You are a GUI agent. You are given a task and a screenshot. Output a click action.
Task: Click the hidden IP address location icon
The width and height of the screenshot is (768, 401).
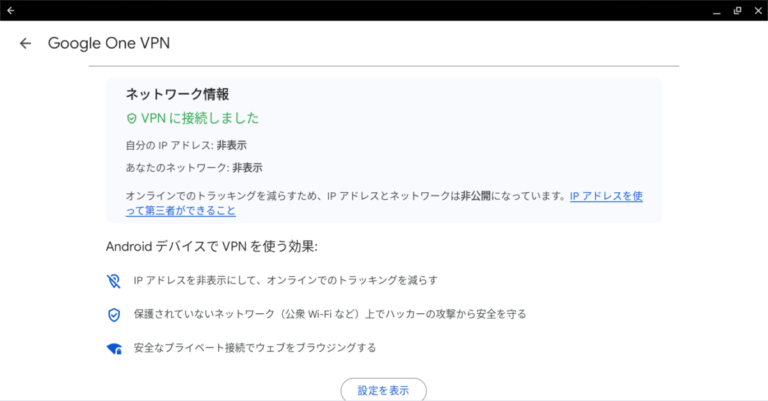pyautogui.click(x=114, y=281)
